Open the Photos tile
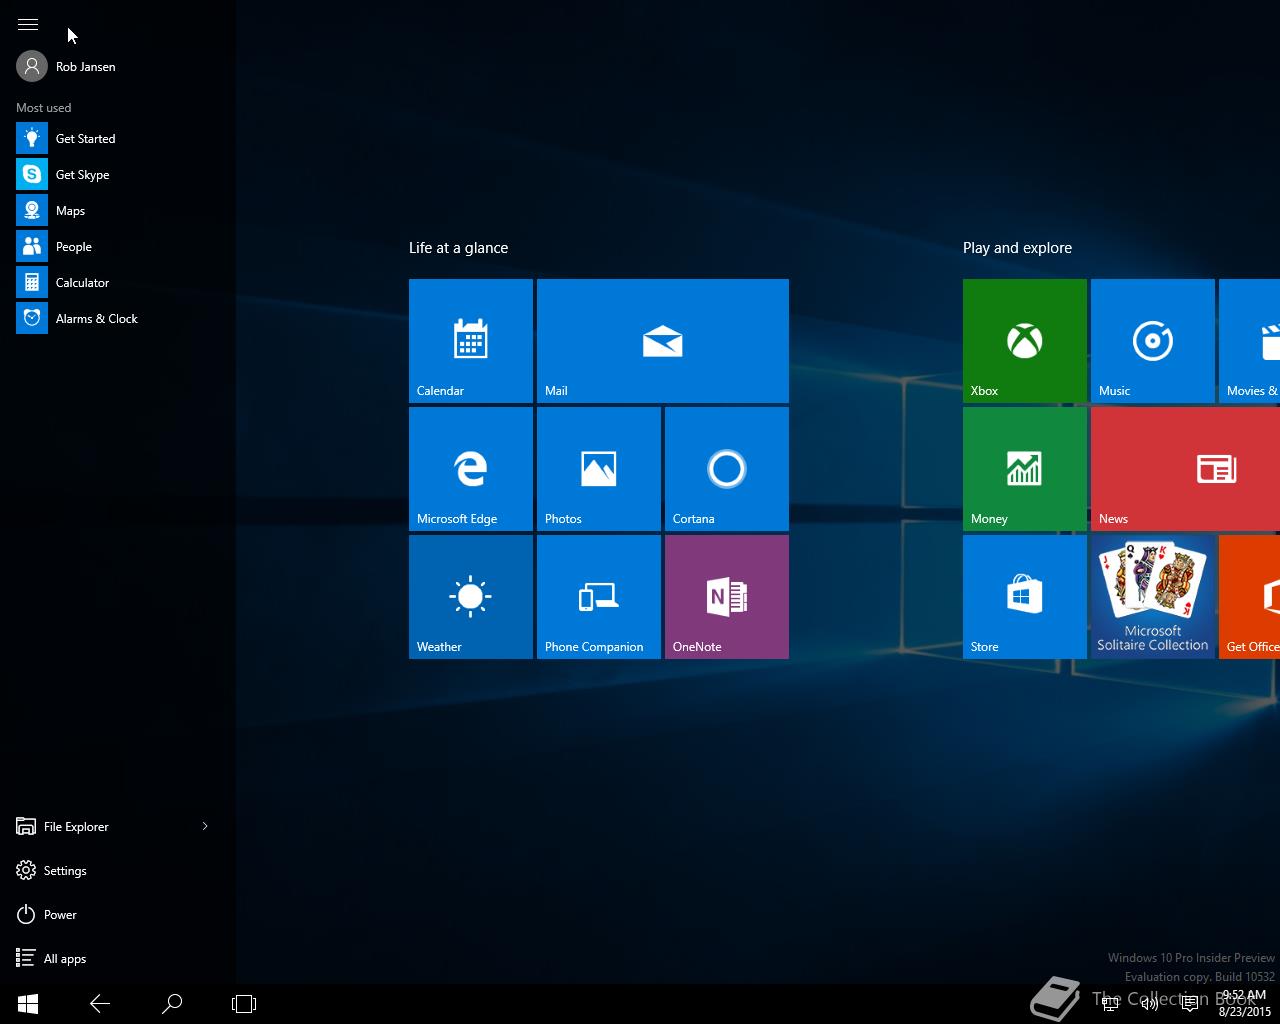 (599, 469)
